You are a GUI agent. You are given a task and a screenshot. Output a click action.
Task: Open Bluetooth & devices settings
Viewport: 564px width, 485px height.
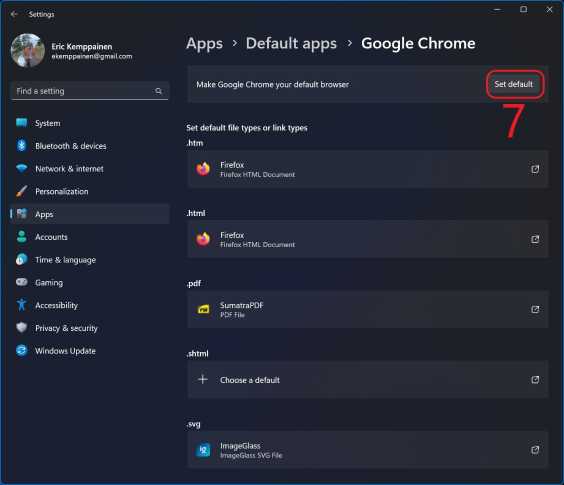90,146
